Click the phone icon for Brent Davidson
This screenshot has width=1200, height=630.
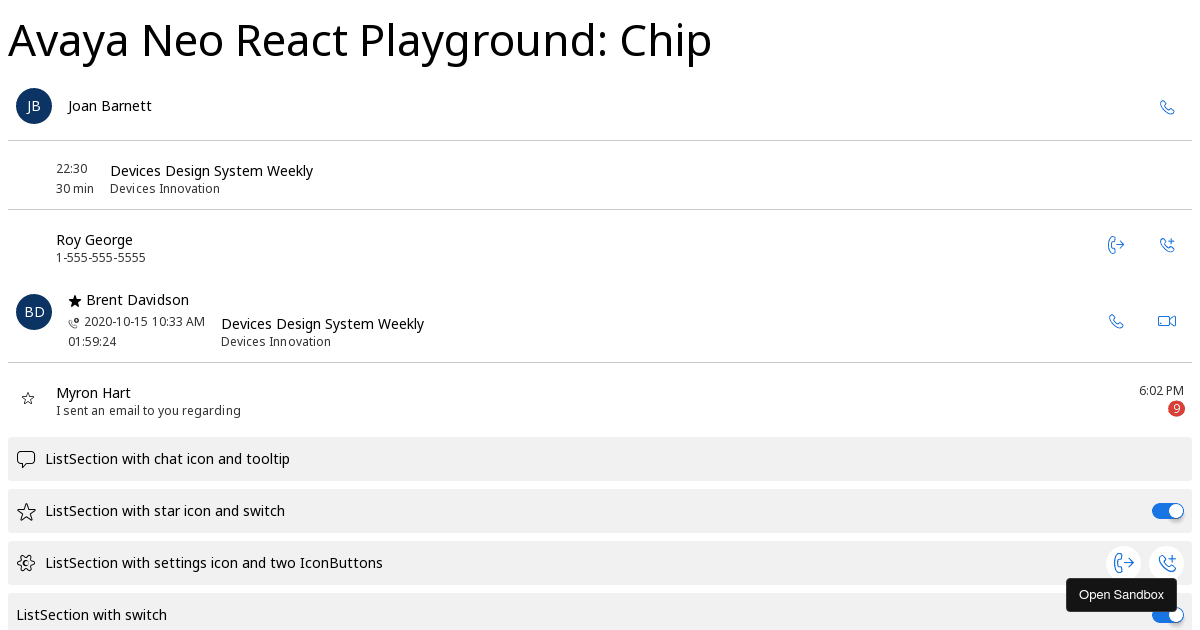1117,321
